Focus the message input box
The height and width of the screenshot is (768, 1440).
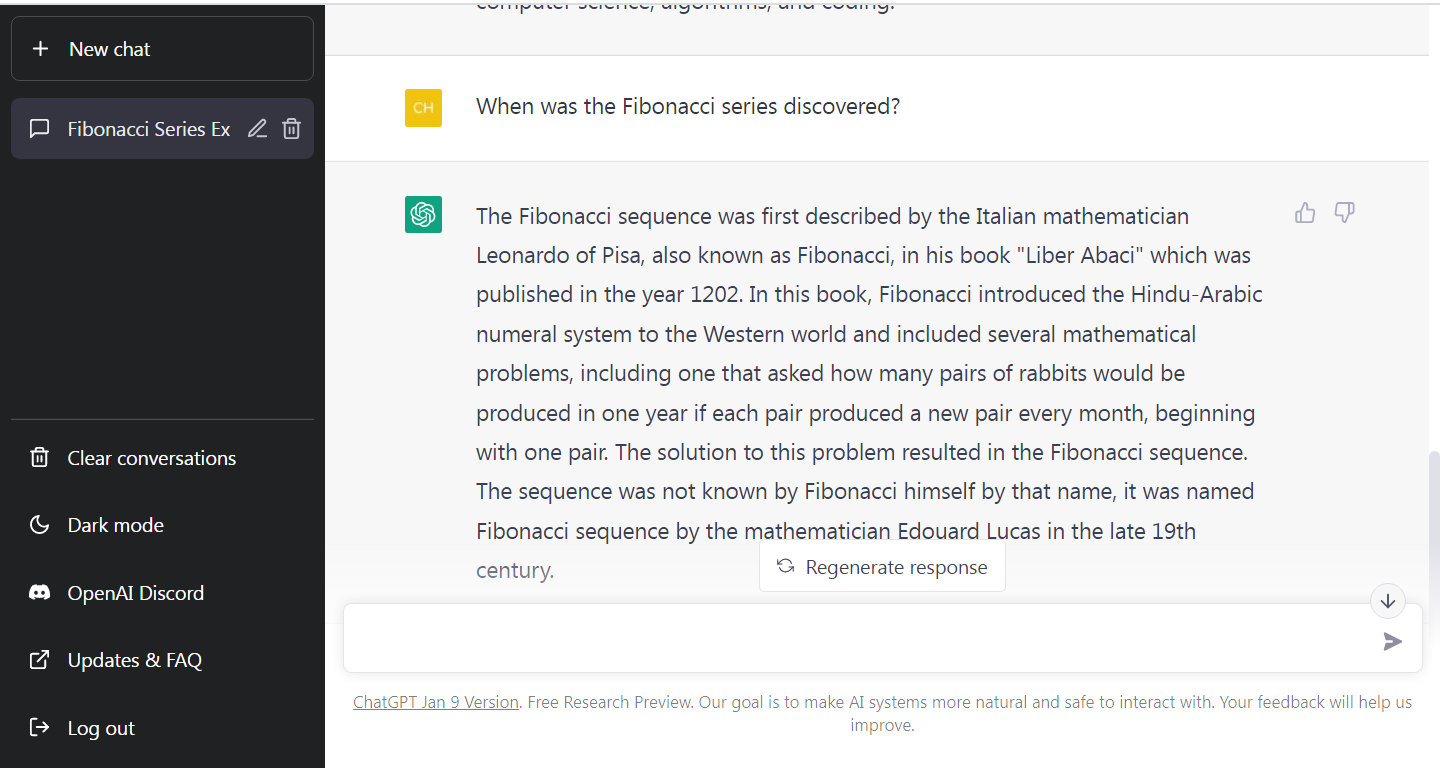tap(860, 638)
